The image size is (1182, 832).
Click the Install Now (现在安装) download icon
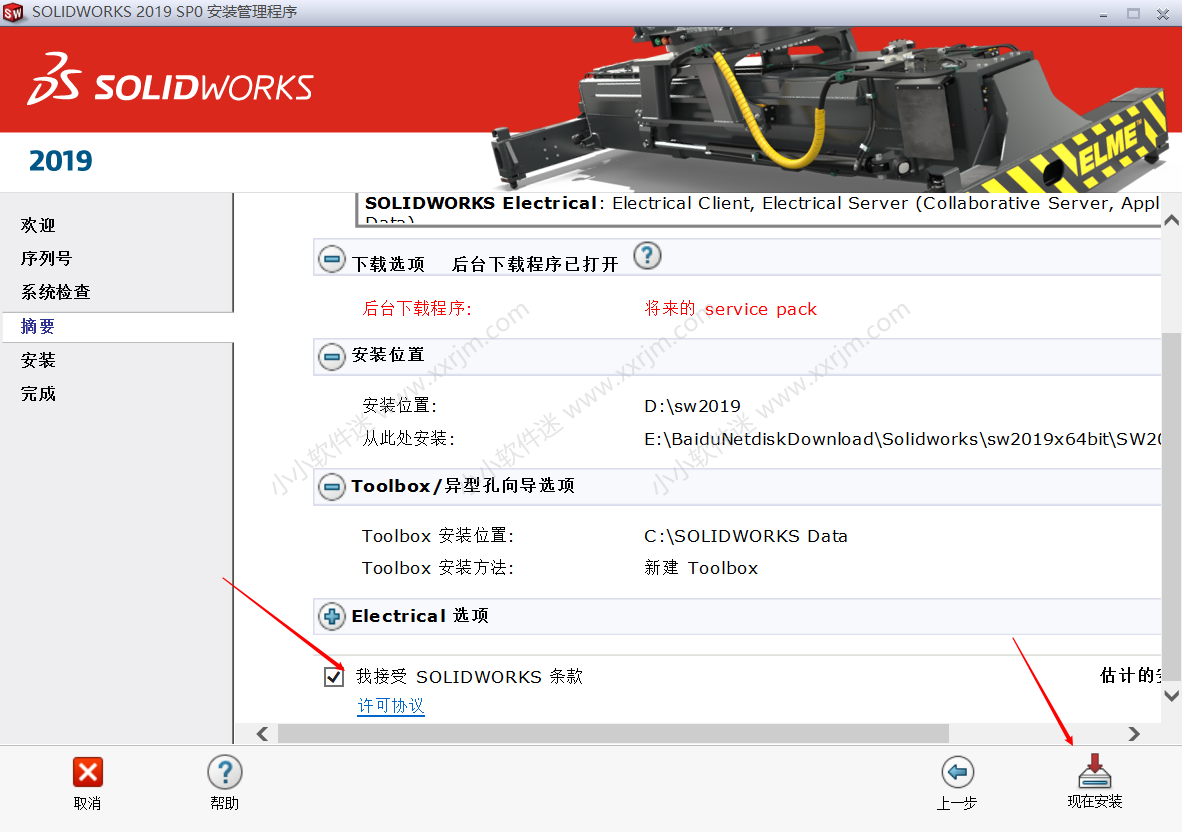1095,771
